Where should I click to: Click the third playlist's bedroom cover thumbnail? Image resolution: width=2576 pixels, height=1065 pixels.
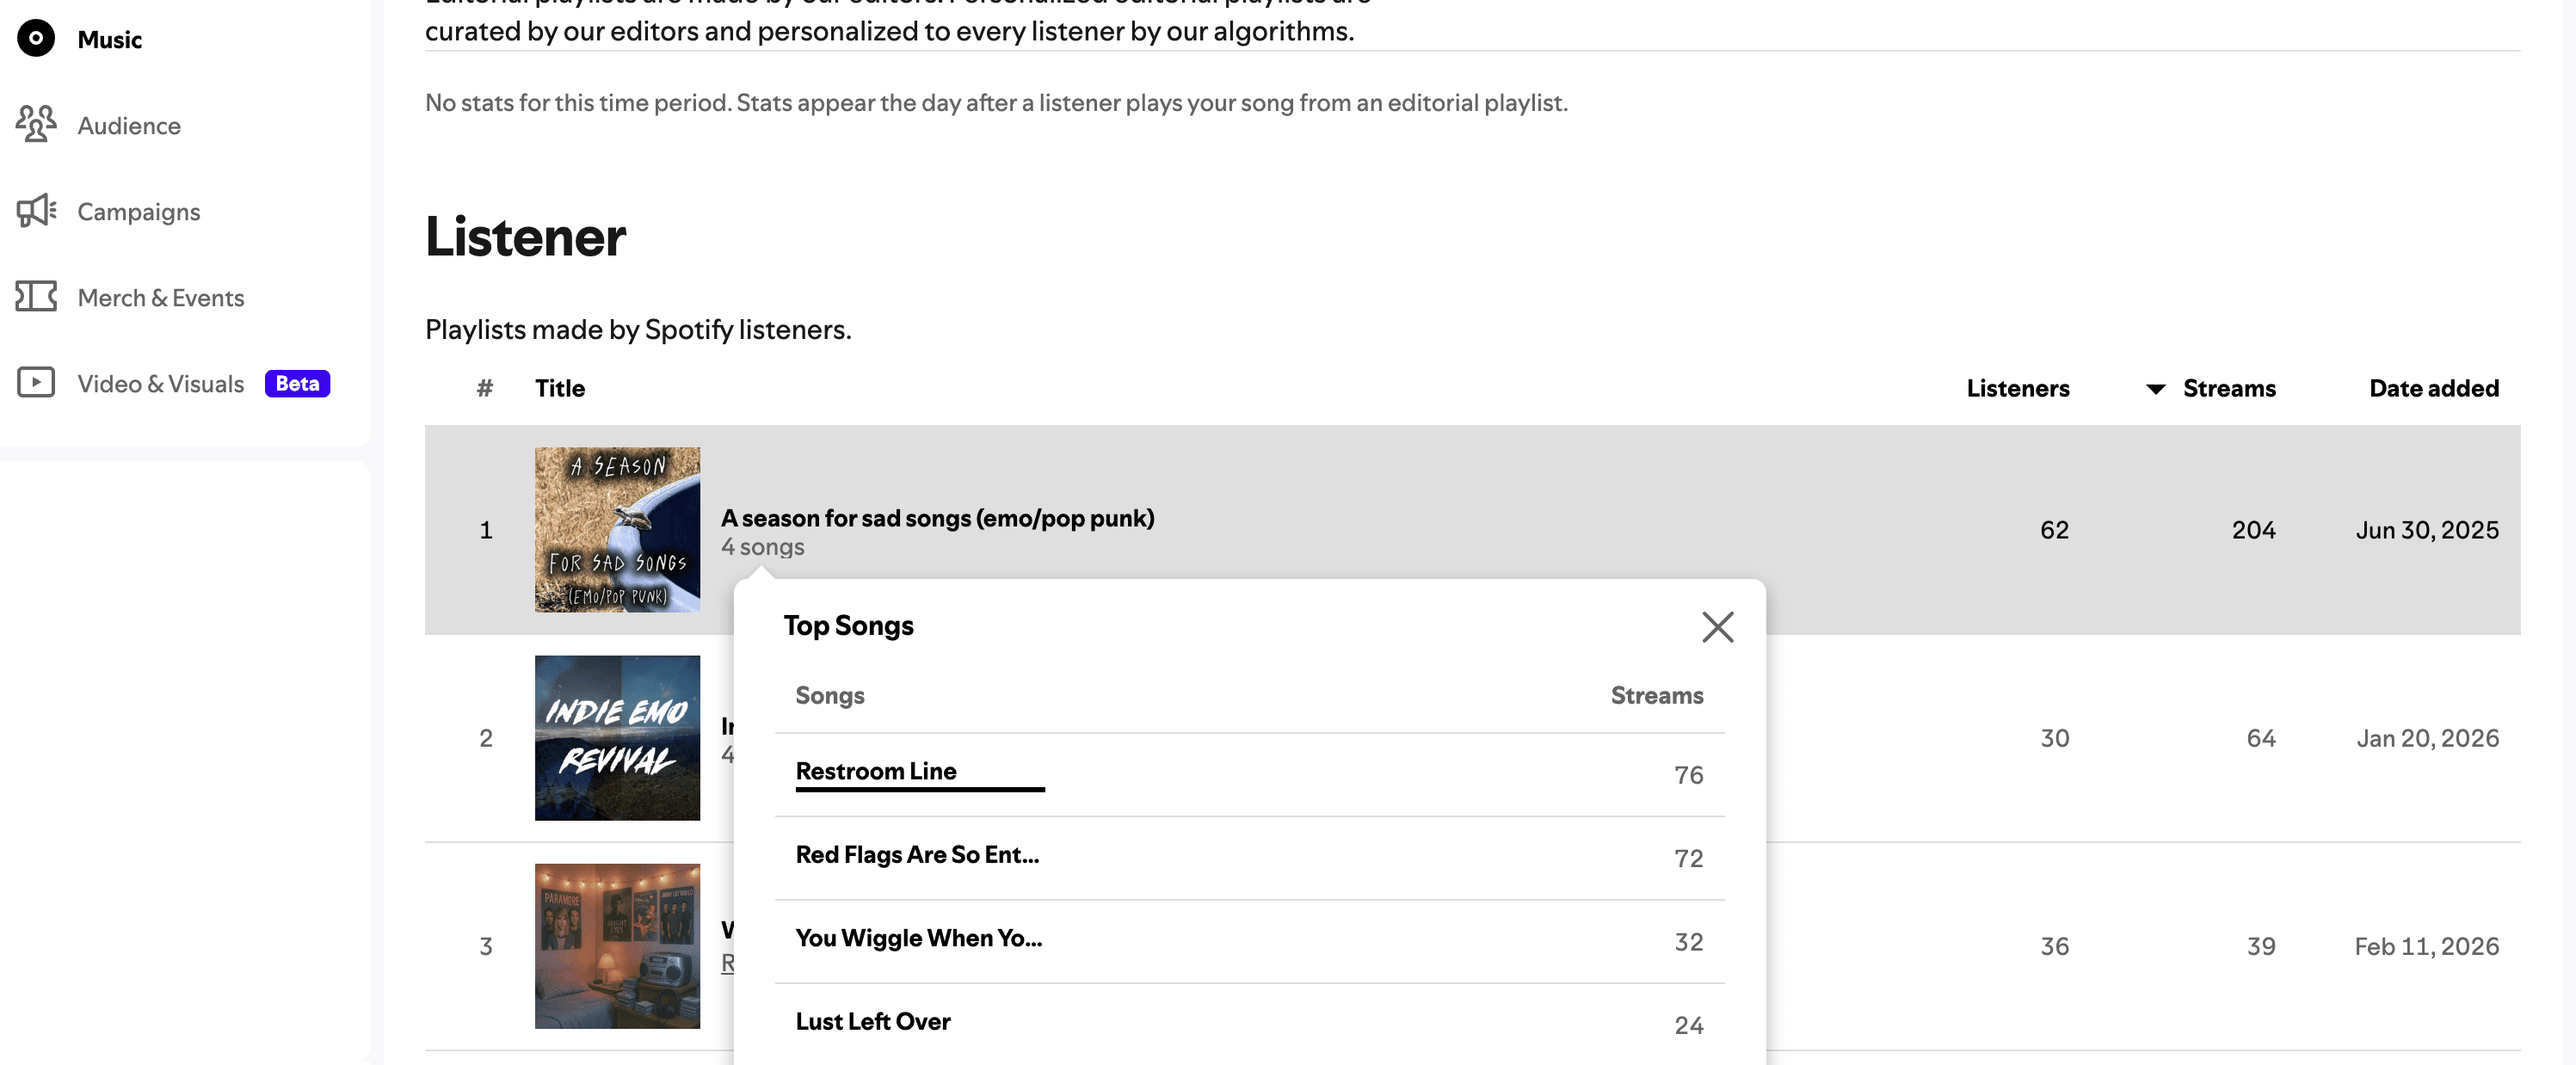click(617, 946)
